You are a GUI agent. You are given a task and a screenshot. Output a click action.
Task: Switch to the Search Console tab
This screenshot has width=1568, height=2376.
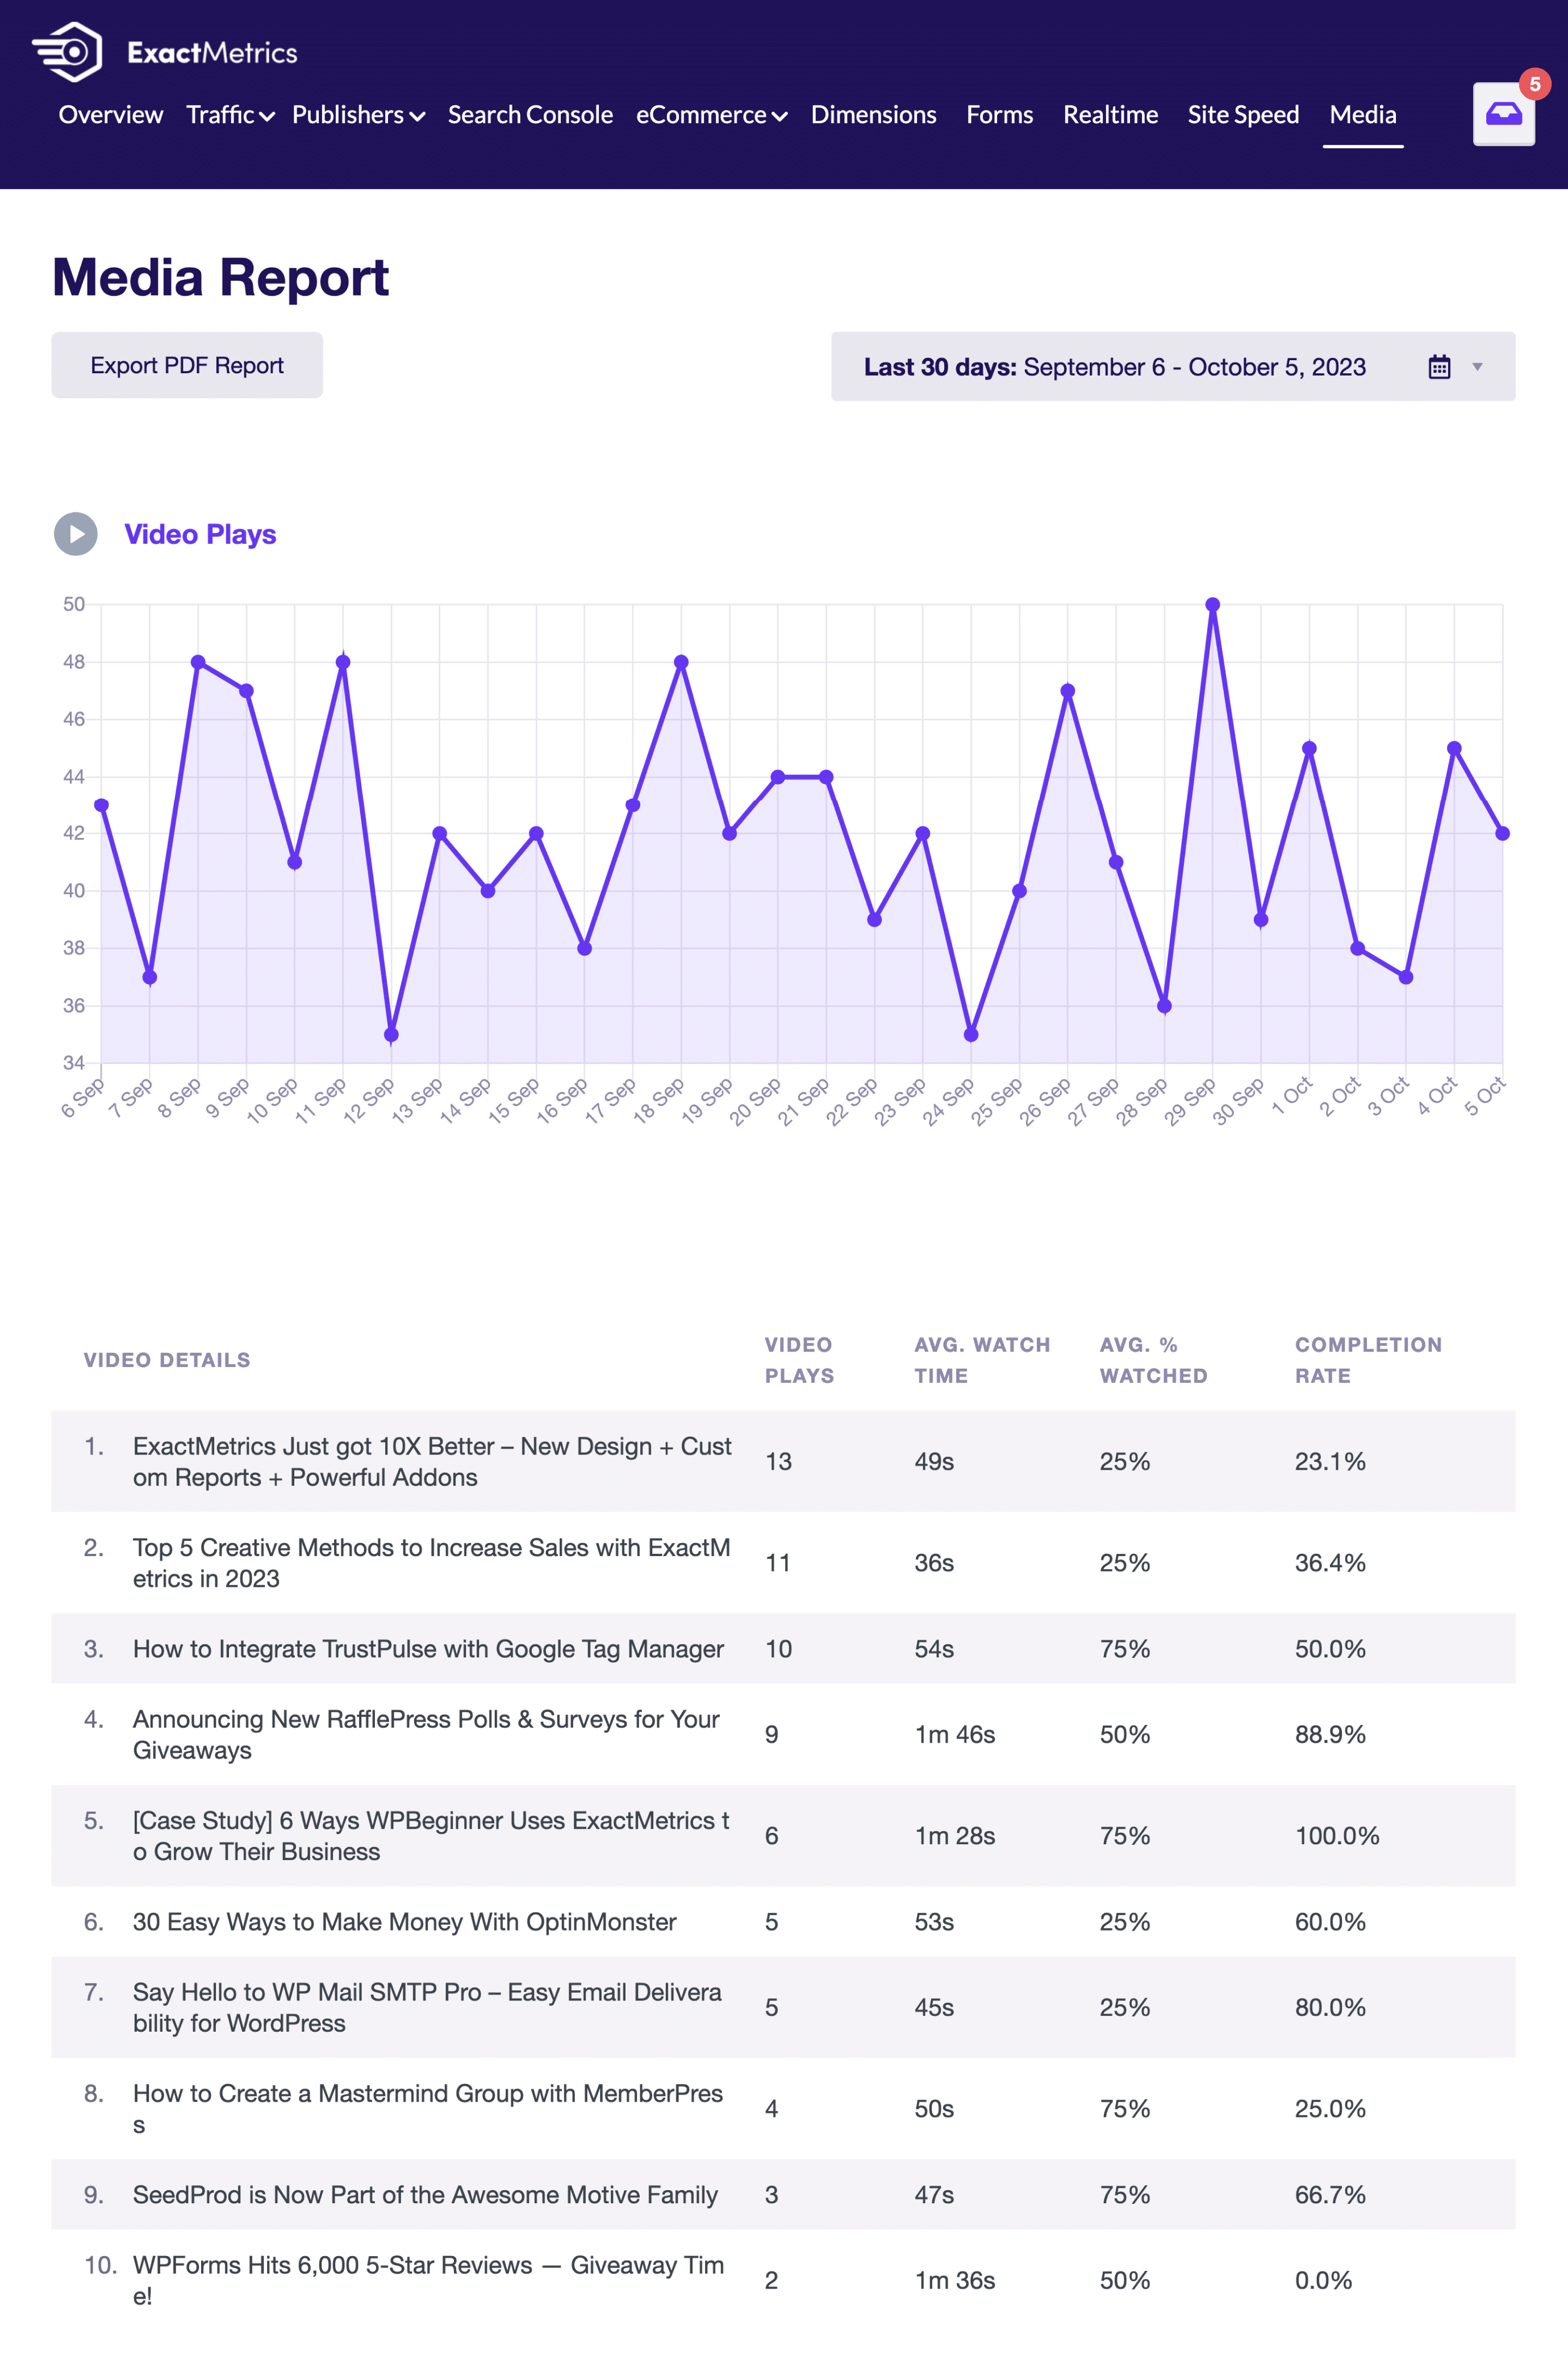point(530,115)
